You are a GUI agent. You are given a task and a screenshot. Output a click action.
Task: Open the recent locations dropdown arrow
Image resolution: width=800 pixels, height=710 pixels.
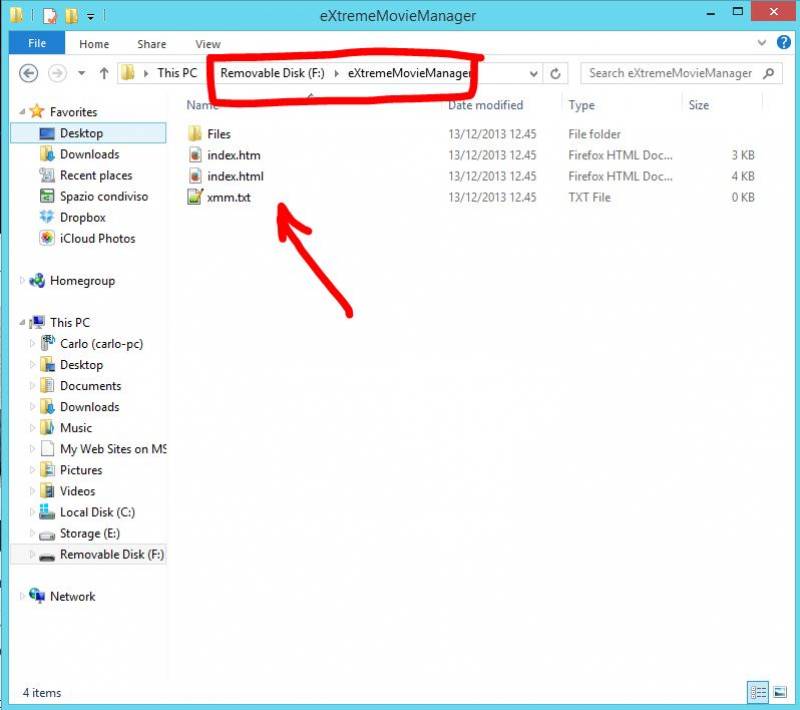click(81, 73)
